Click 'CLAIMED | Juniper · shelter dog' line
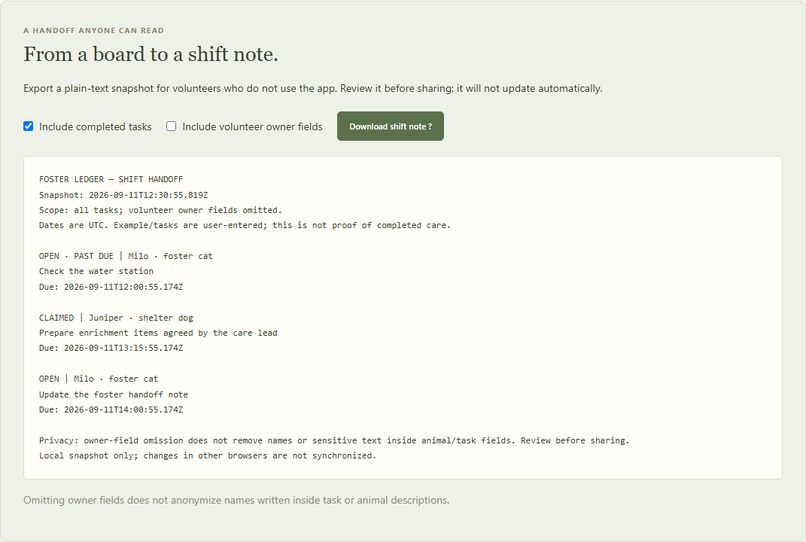 (x=116, y=317)
